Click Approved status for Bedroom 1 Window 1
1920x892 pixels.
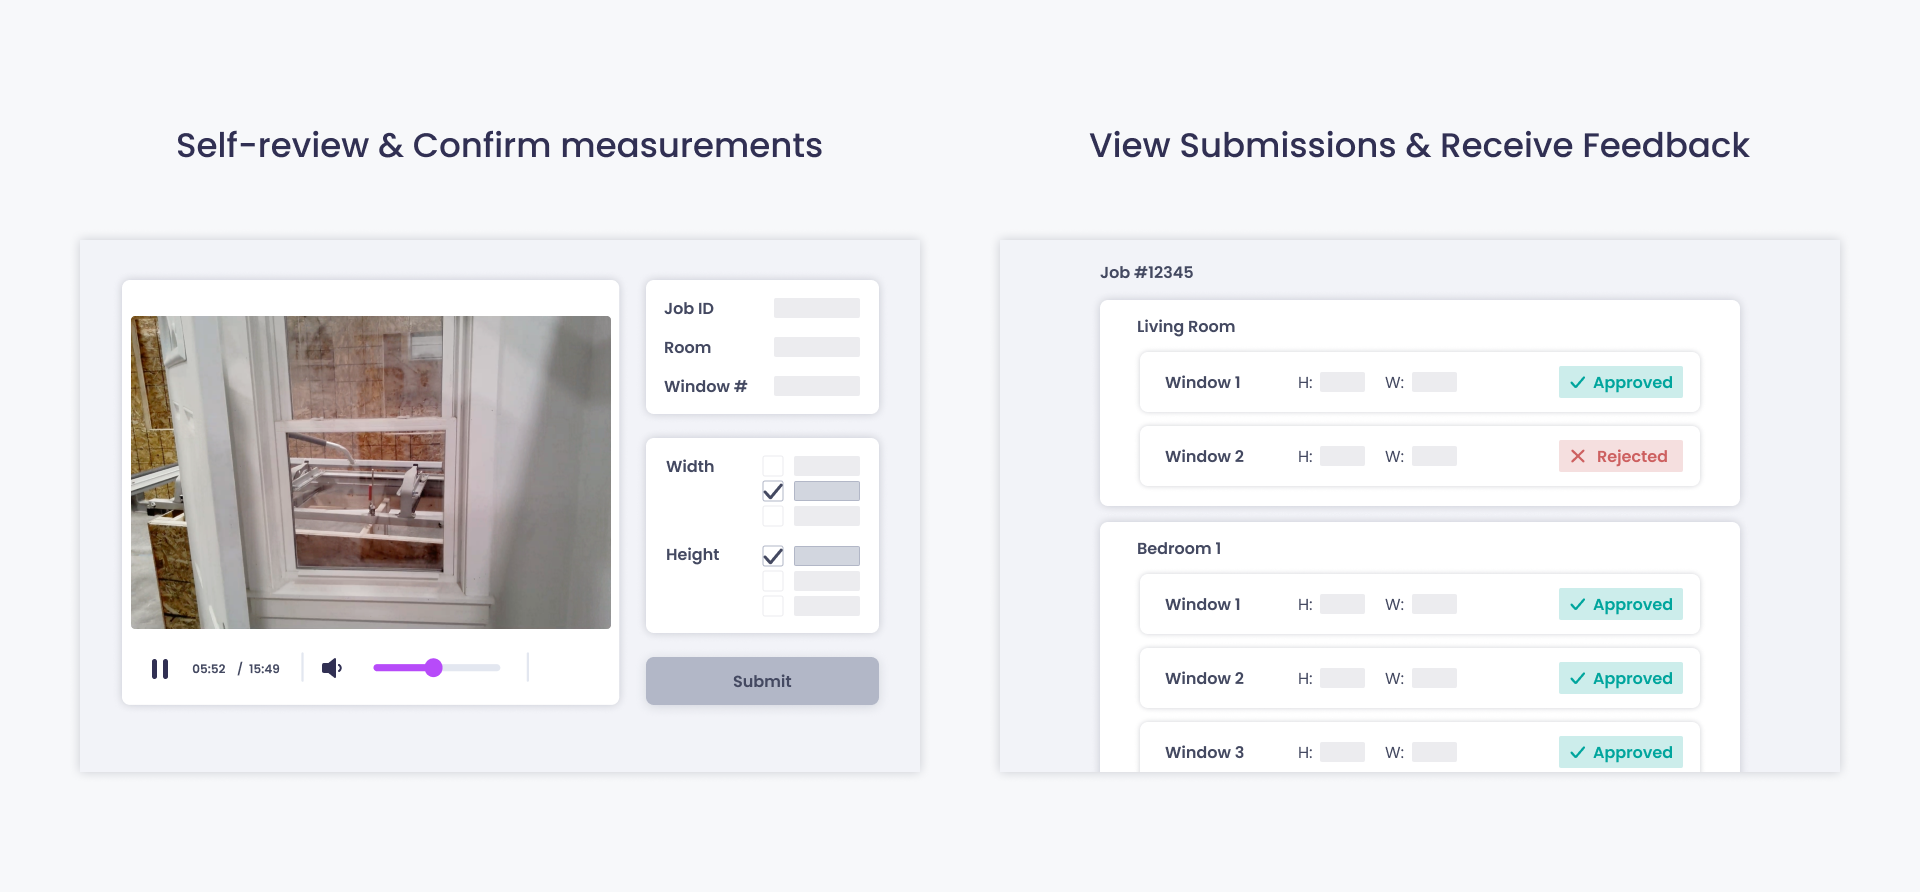(1621, 604)
